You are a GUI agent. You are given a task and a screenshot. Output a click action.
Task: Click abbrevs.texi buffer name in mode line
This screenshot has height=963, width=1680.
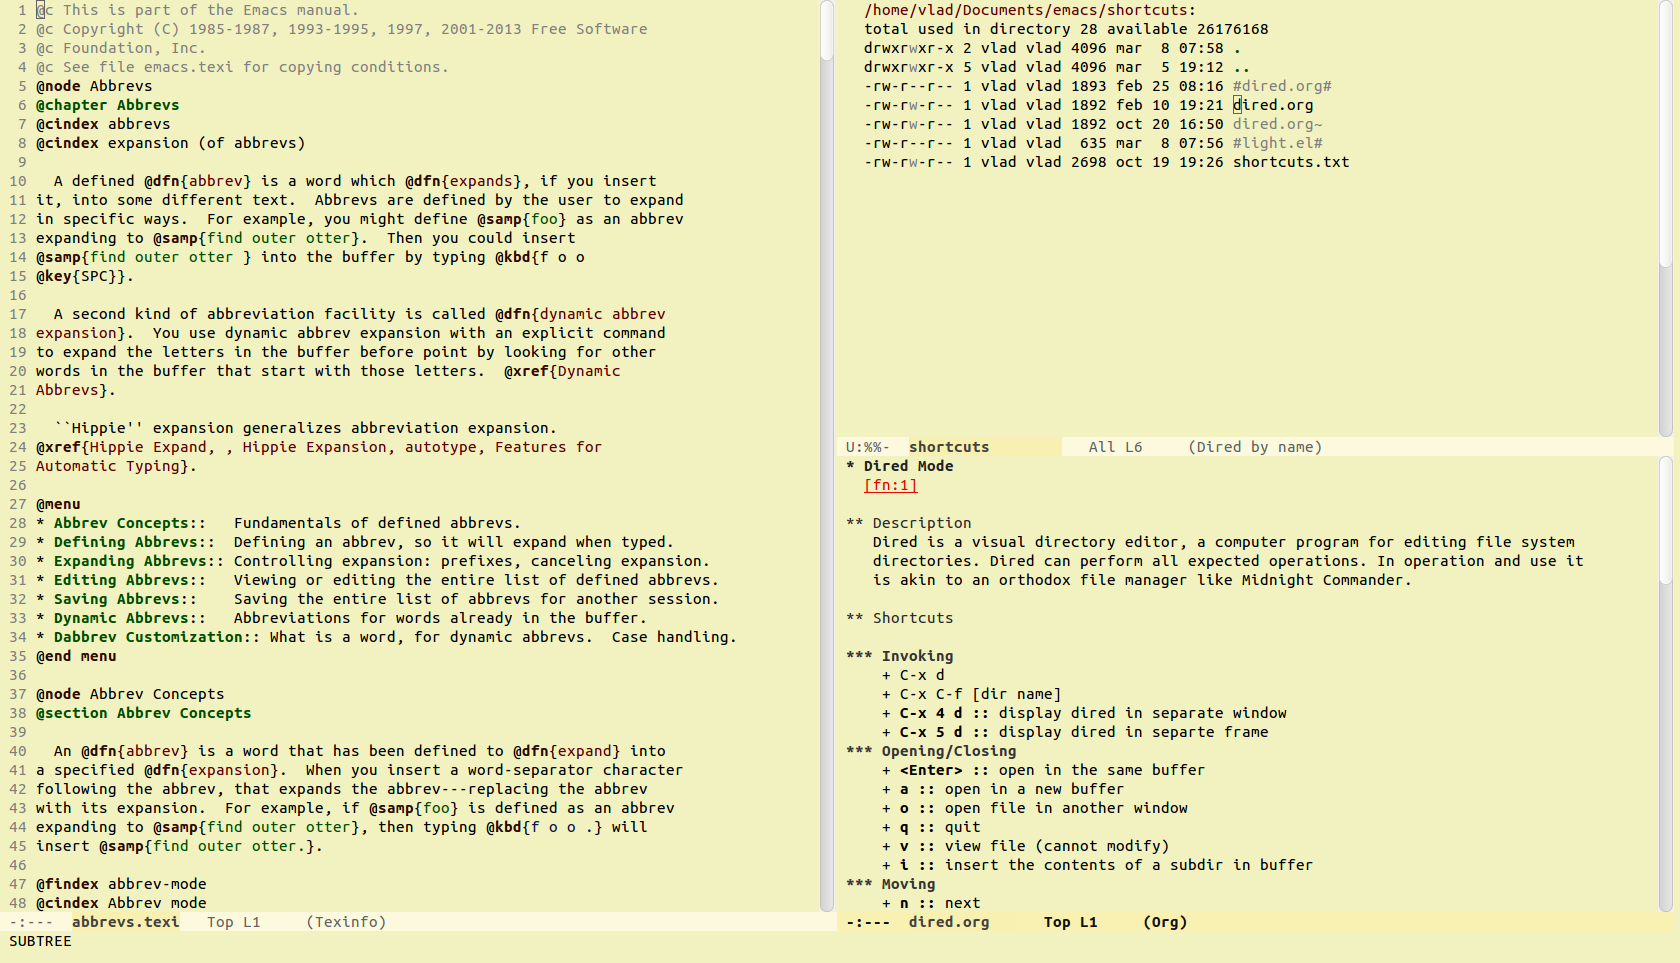125,922
